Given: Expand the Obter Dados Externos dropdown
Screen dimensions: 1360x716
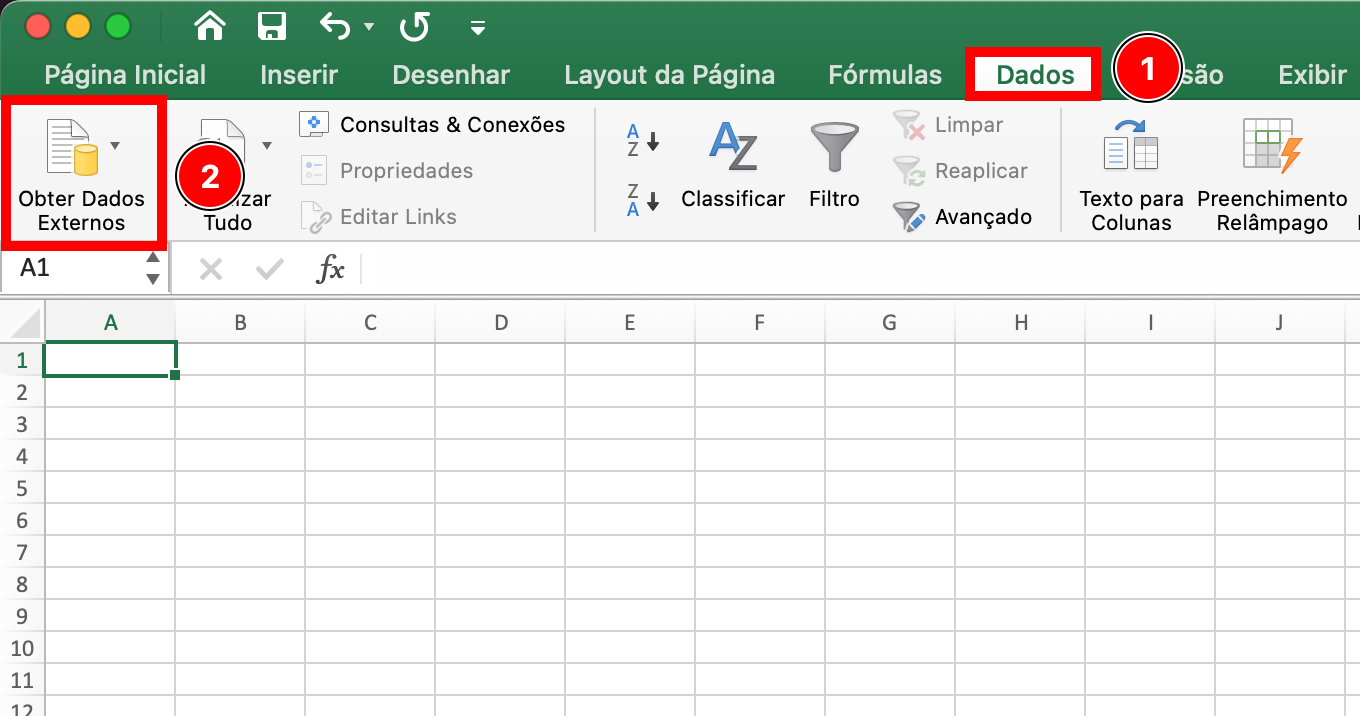Looking at the screenshot, I should click(x=115, y=146).
